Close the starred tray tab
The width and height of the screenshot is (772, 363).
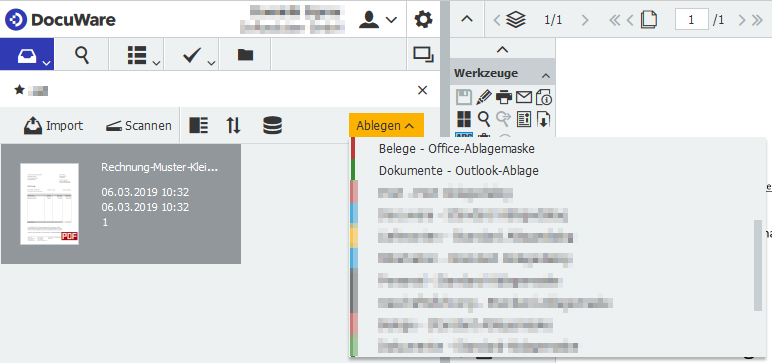pyautogui.click(x=422, y=90)
